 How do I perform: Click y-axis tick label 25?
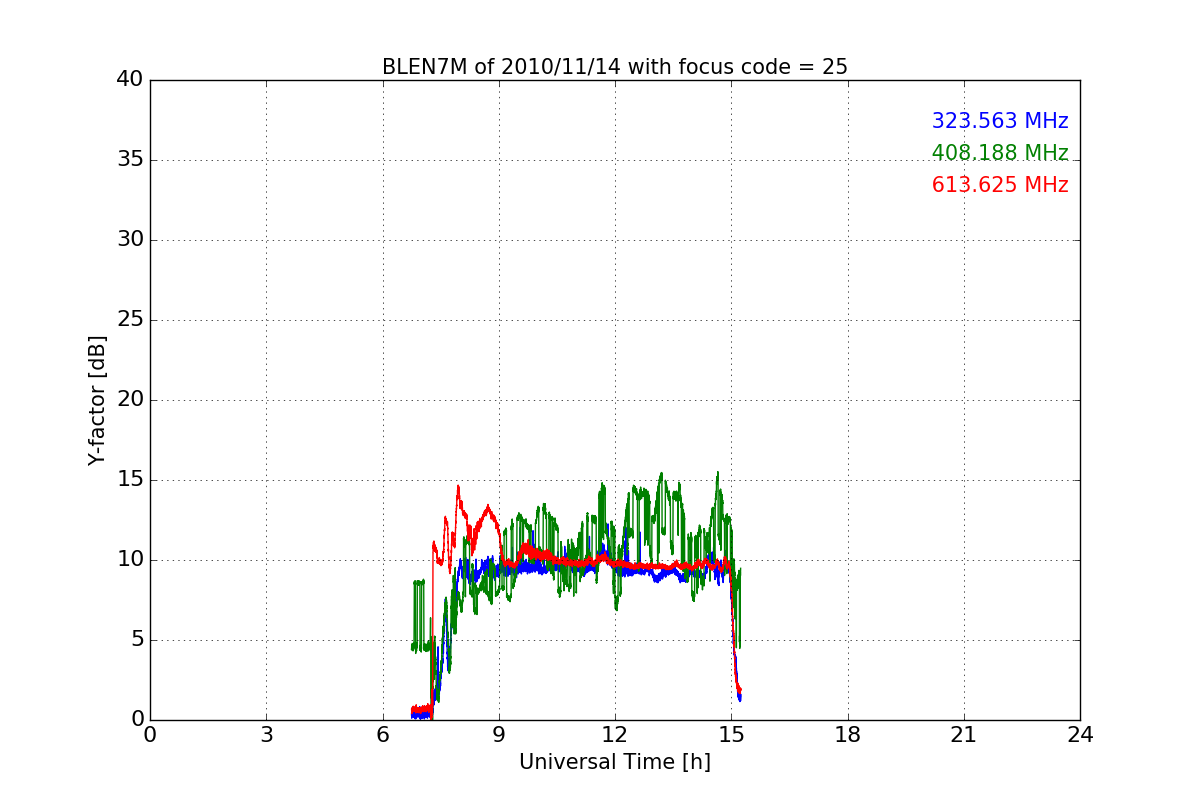point(130,320)
